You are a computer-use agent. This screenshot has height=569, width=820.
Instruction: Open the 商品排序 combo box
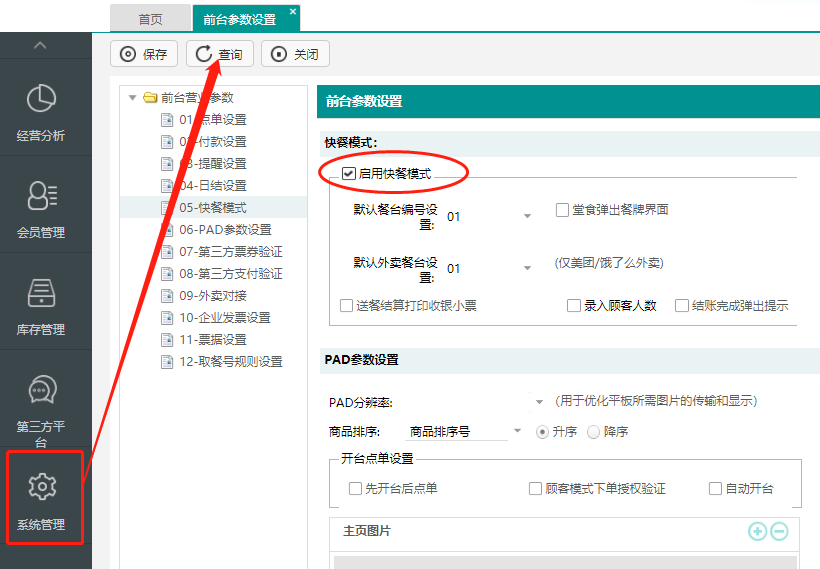pos(517,432)
